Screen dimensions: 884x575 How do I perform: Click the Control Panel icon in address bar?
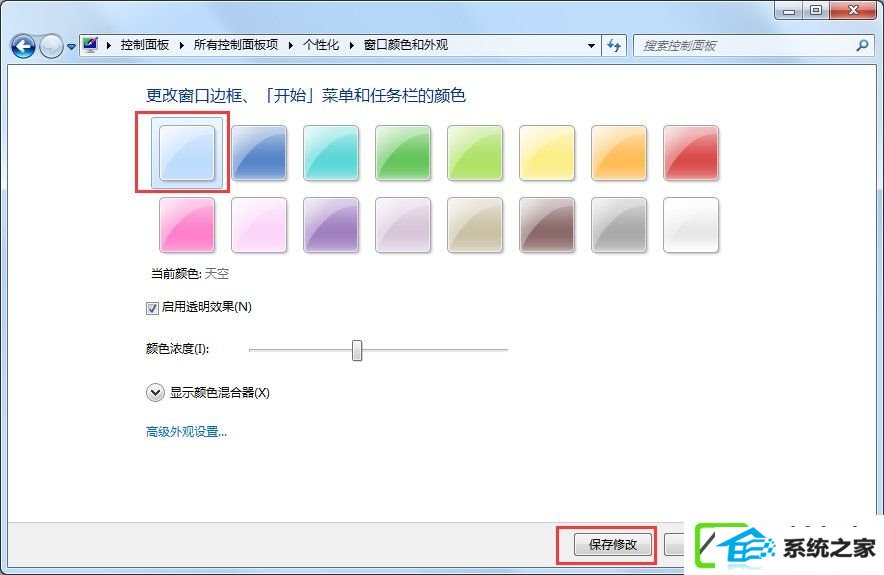pyautogui.click(x=90, y=45)
